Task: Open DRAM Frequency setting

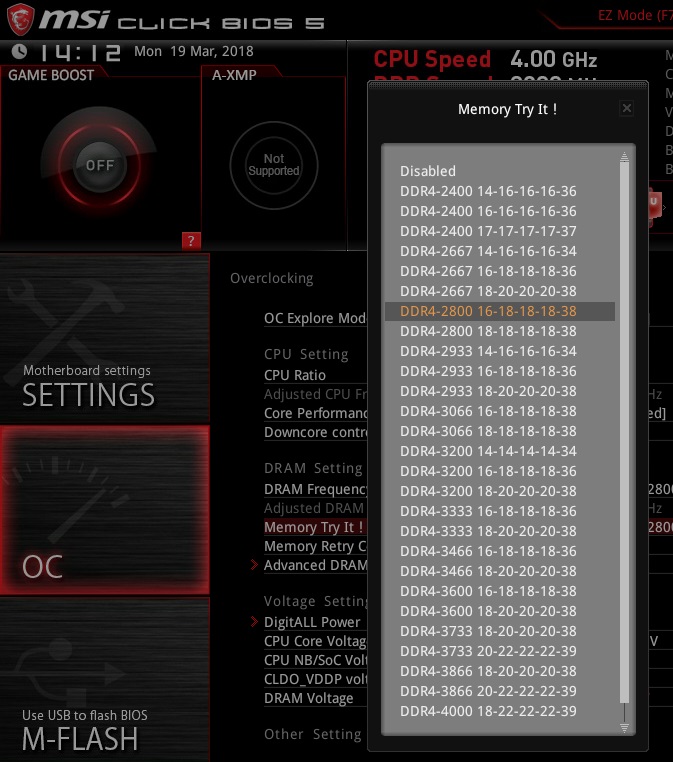Action: [315, 489]
